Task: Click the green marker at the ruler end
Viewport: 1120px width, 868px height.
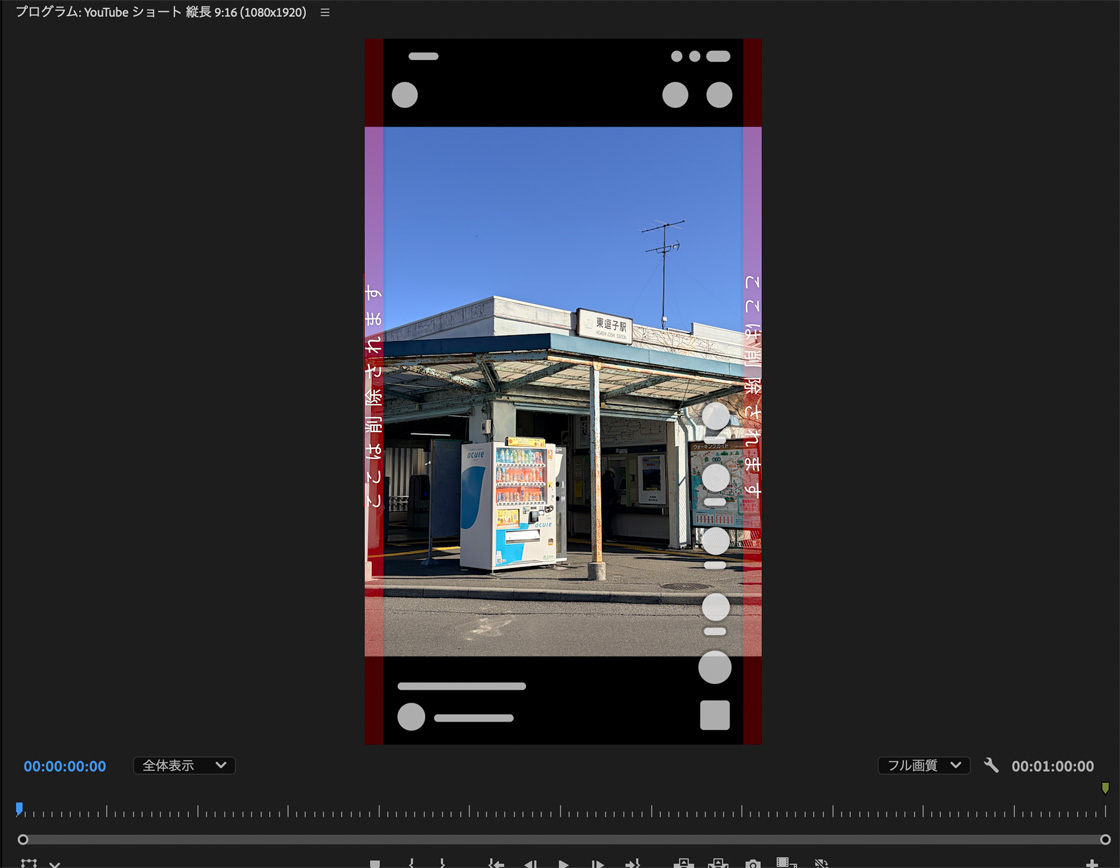Action: (1105, 788)
